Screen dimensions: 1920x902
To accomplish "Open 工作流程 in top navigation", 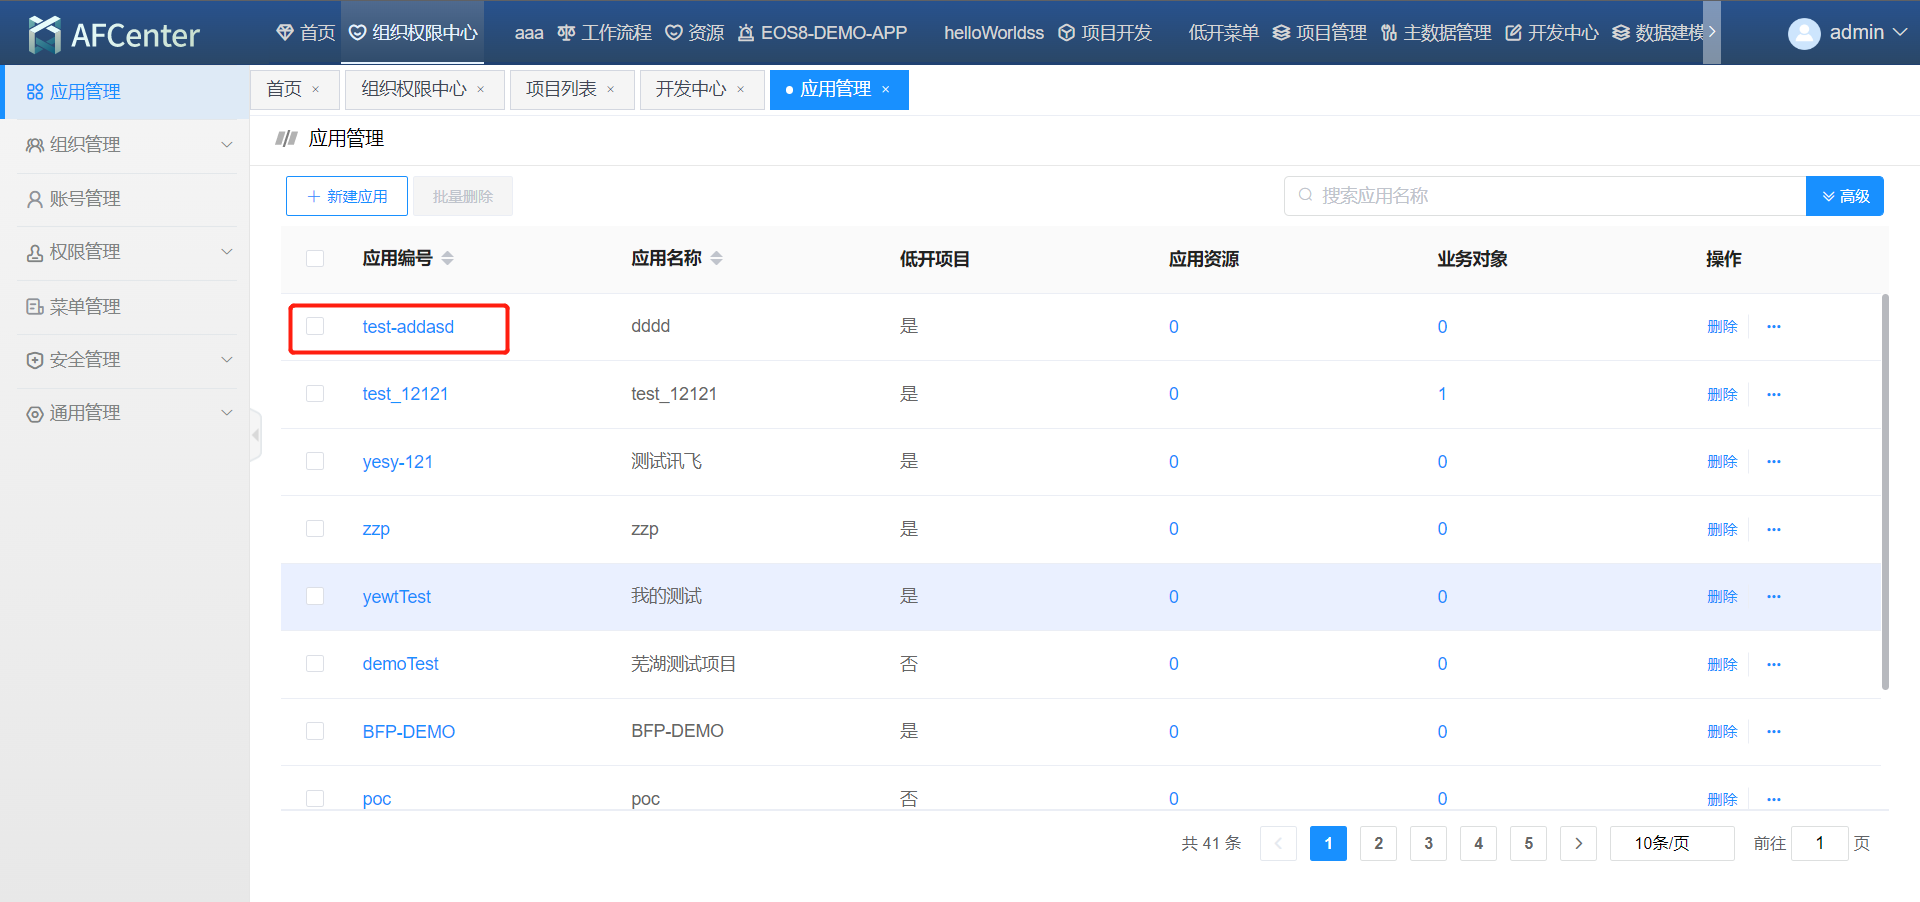I will coord(605,33).
